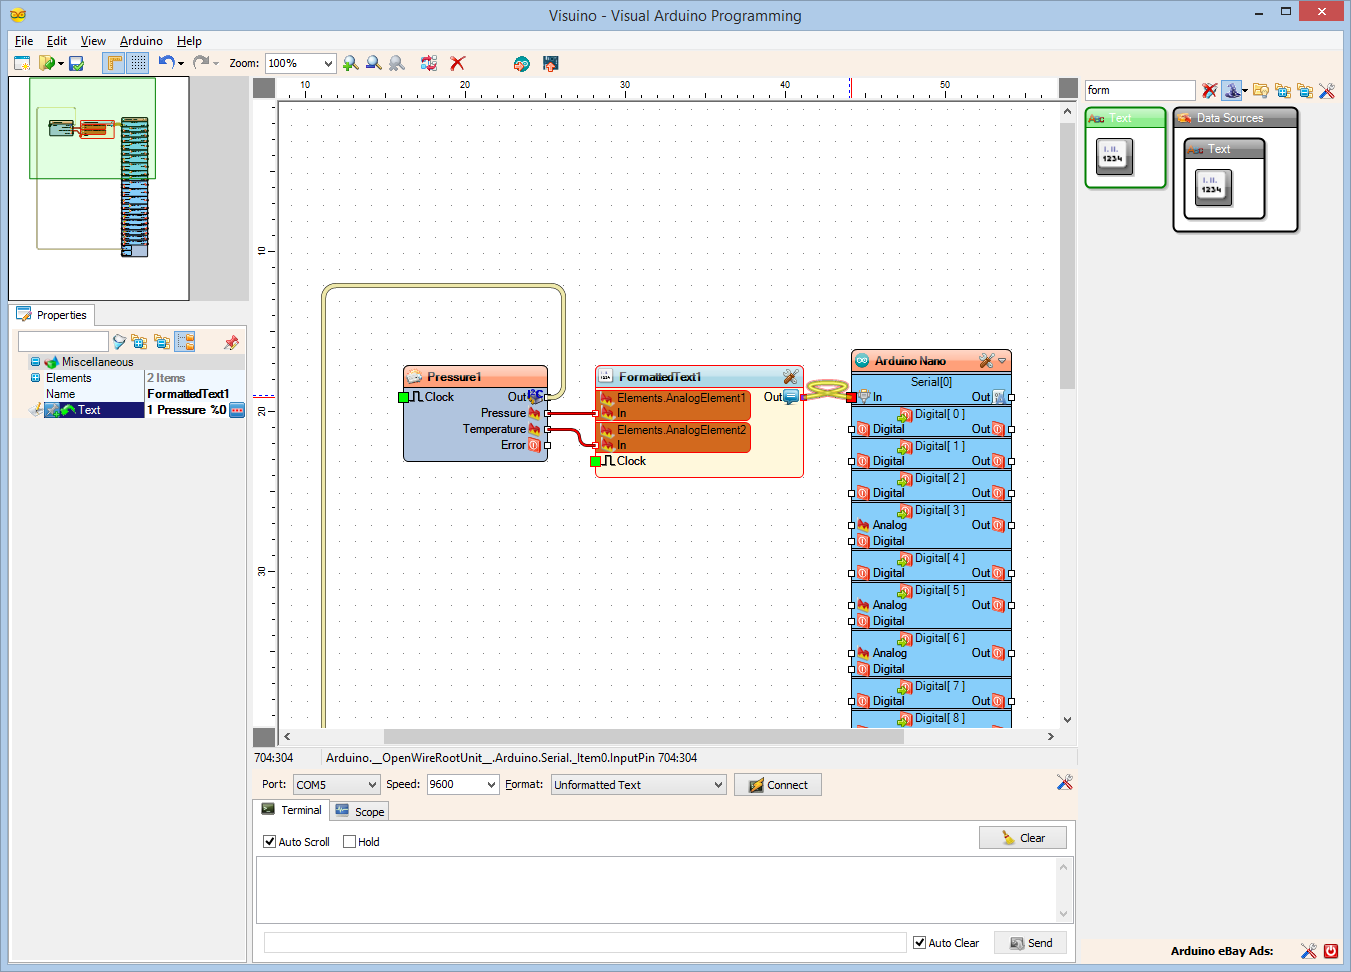Click the terminal send text input field
Viewport: 1351px width, 972px height.
(x=585, y=943)
